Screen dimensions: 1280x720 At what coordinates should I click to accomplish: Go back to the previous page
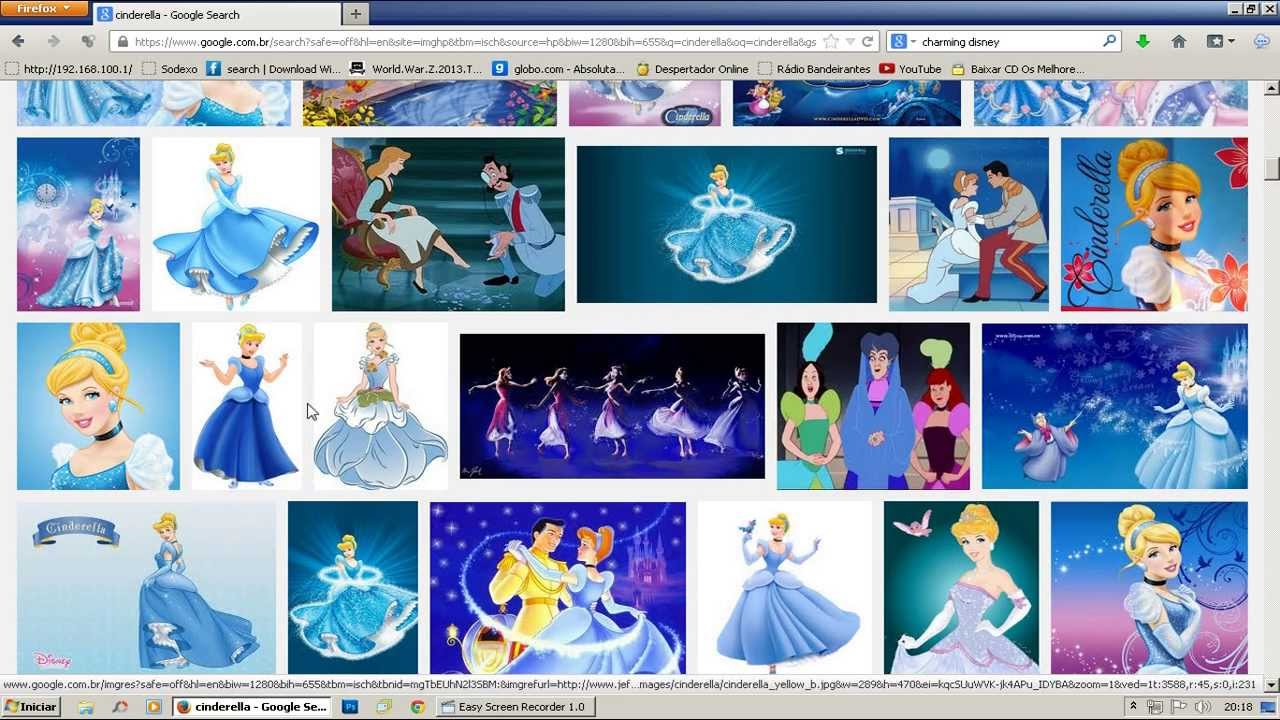point(18,42)
